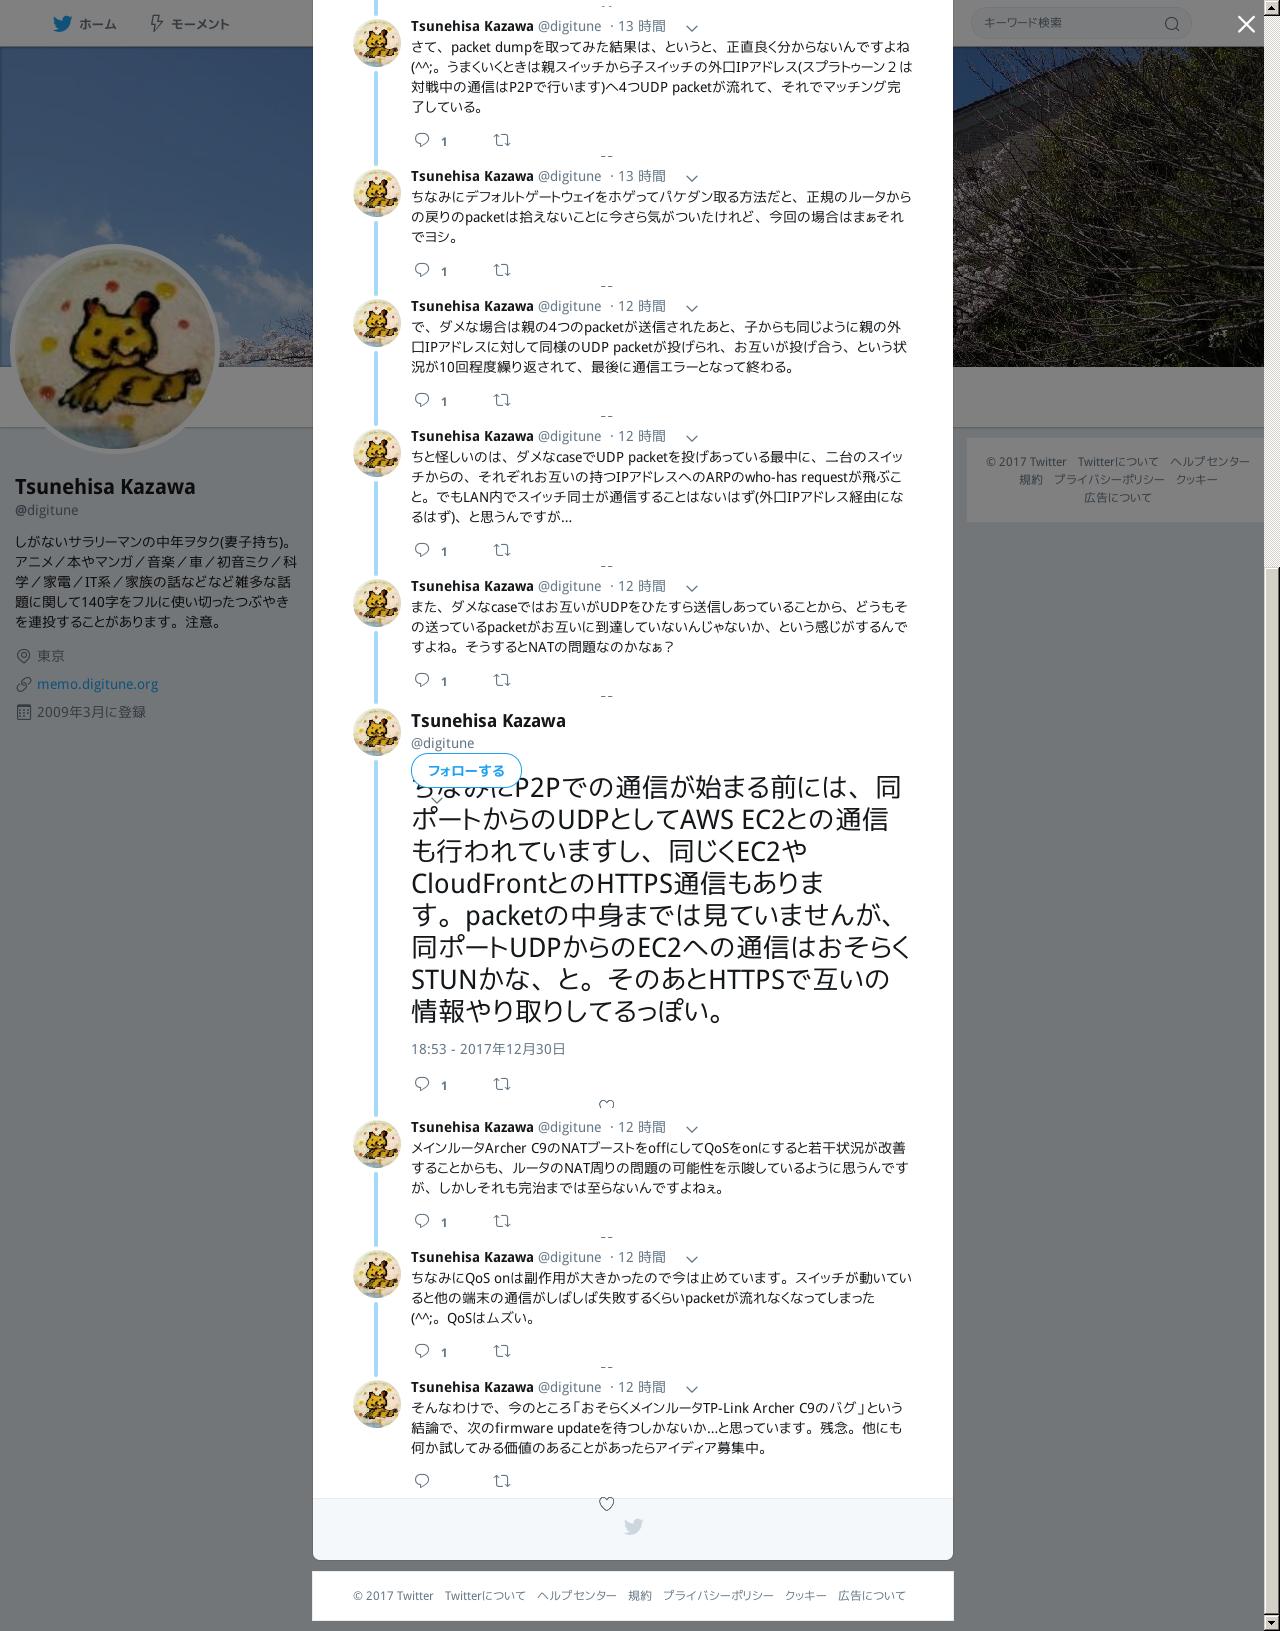
Task: Click the search magnifier icon
Action: [1172, 23]
